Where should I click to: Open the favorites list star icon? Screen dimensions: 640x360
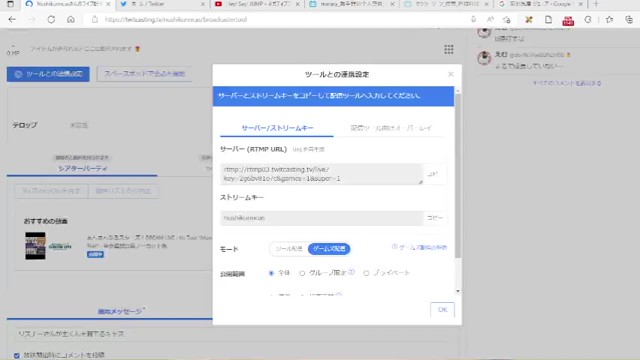coord(609,19)
